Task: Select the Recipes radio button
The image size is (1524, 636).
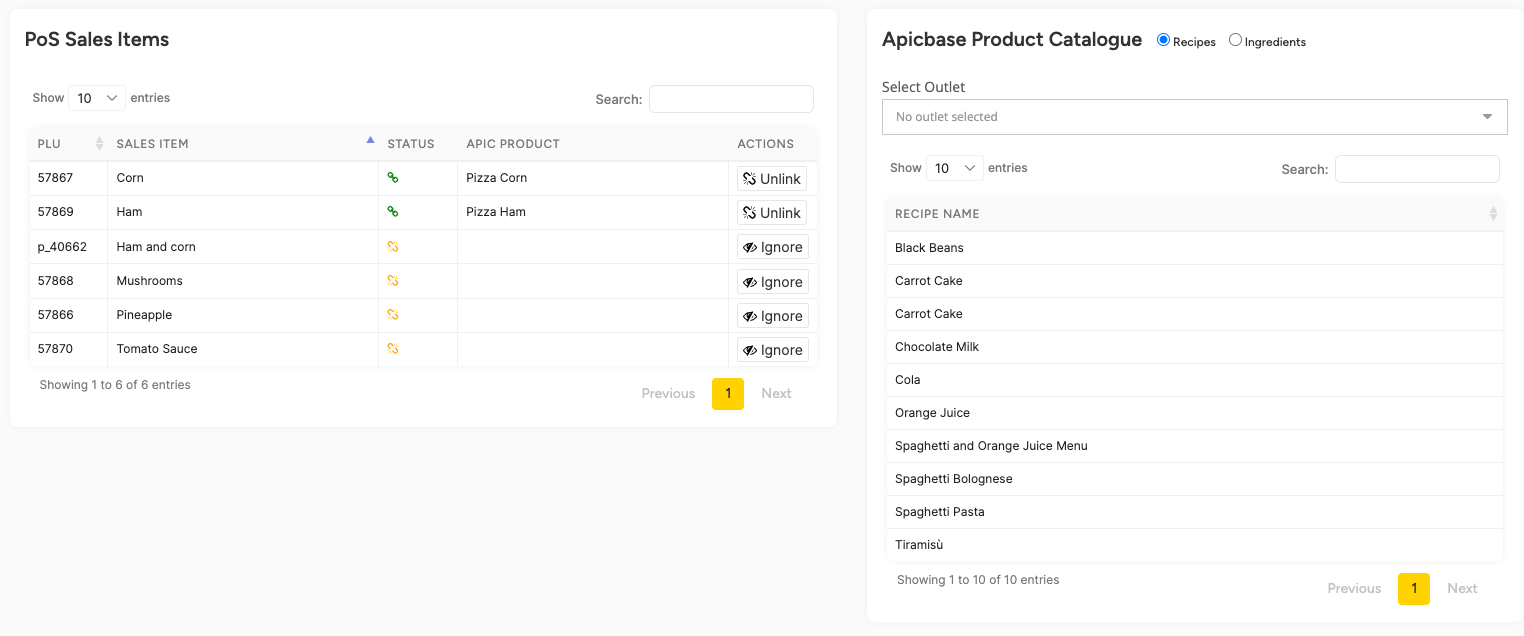Action: (1163, 40)
